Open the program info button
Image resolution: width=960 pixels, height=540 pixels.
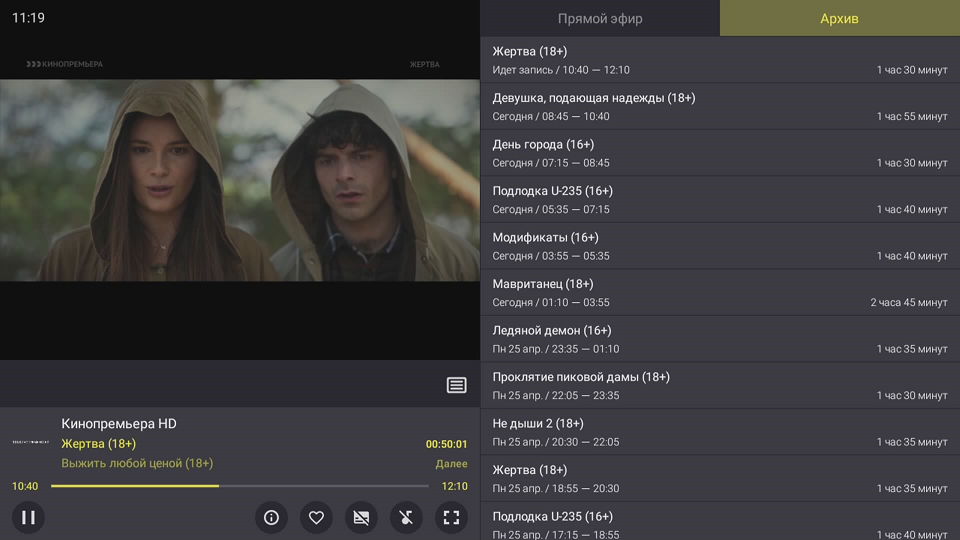(271, 517)
